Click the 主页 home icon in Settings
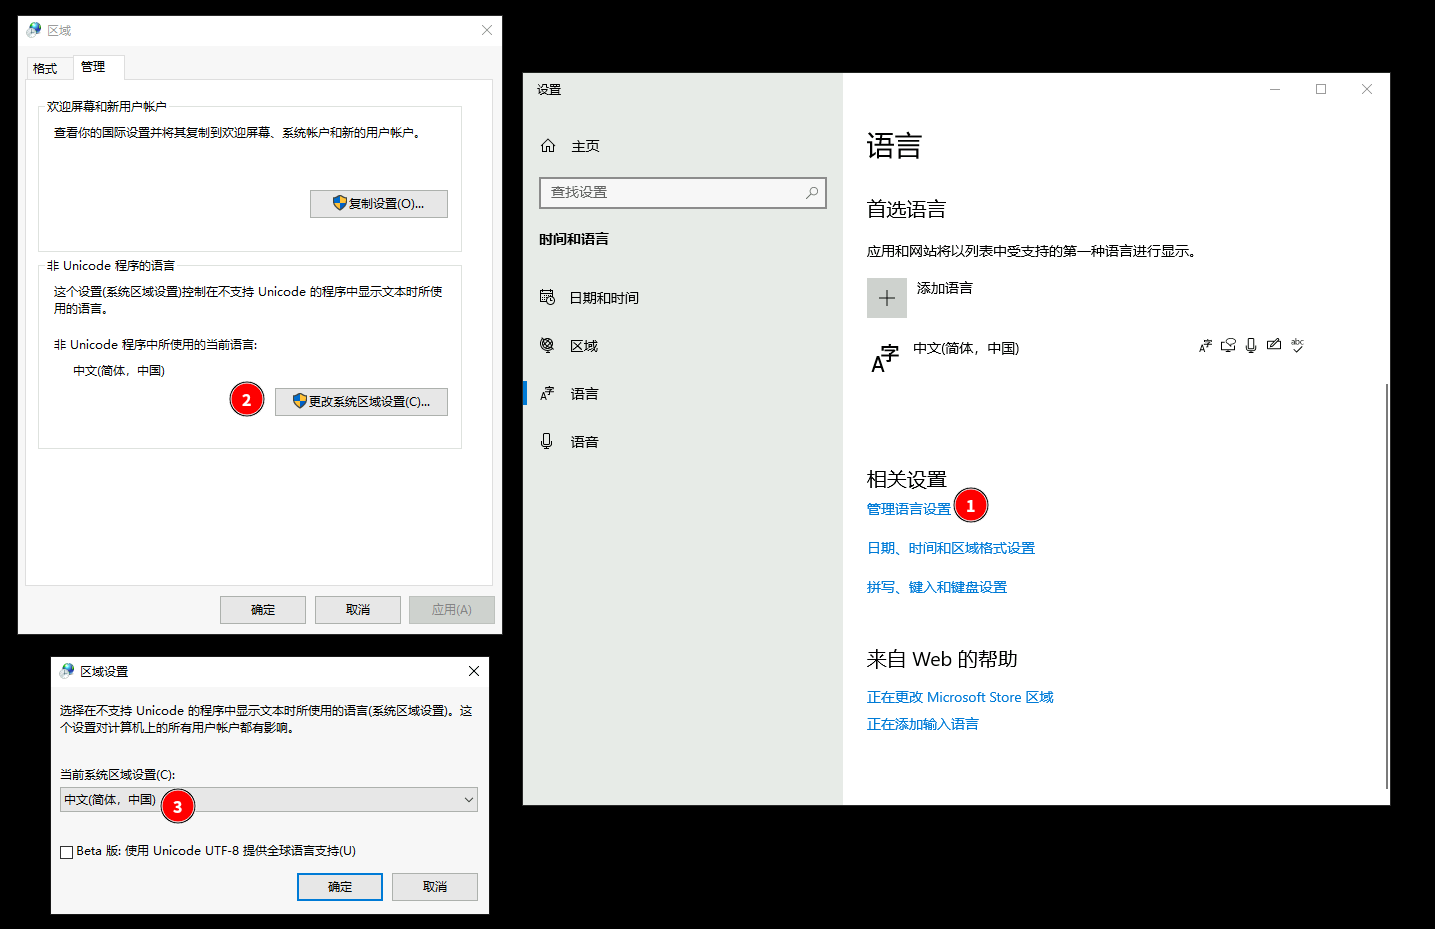 [548, 144]
